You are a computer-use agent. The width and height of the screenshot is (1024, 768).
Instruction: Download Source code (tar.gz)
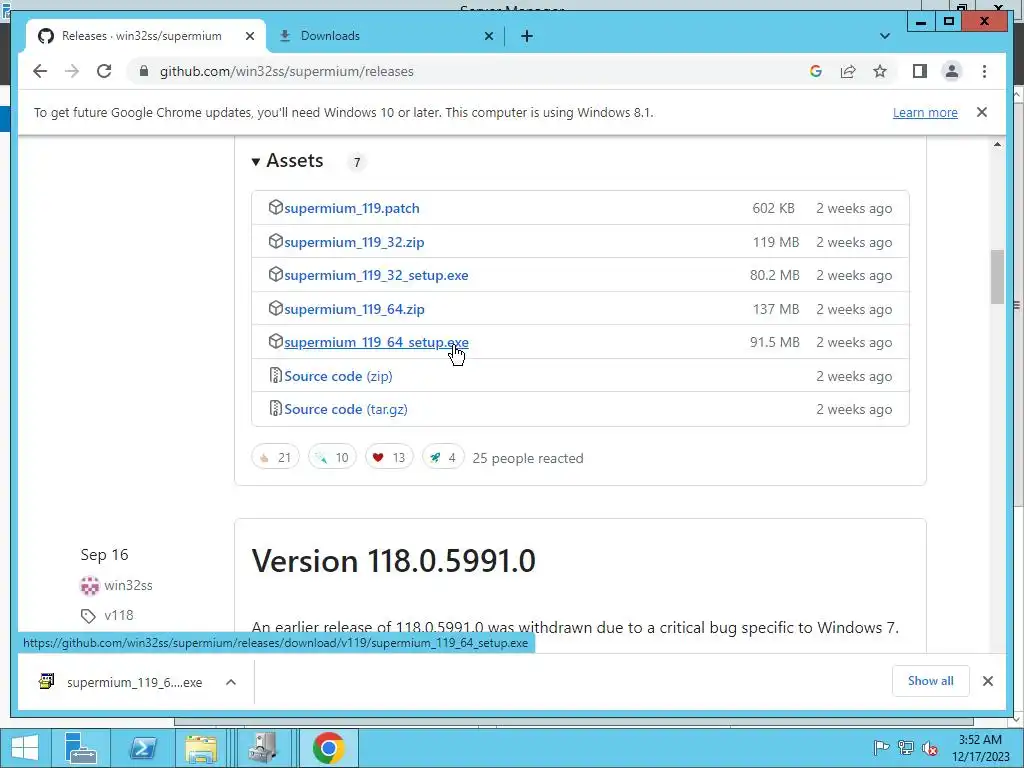tap(345, 409)
